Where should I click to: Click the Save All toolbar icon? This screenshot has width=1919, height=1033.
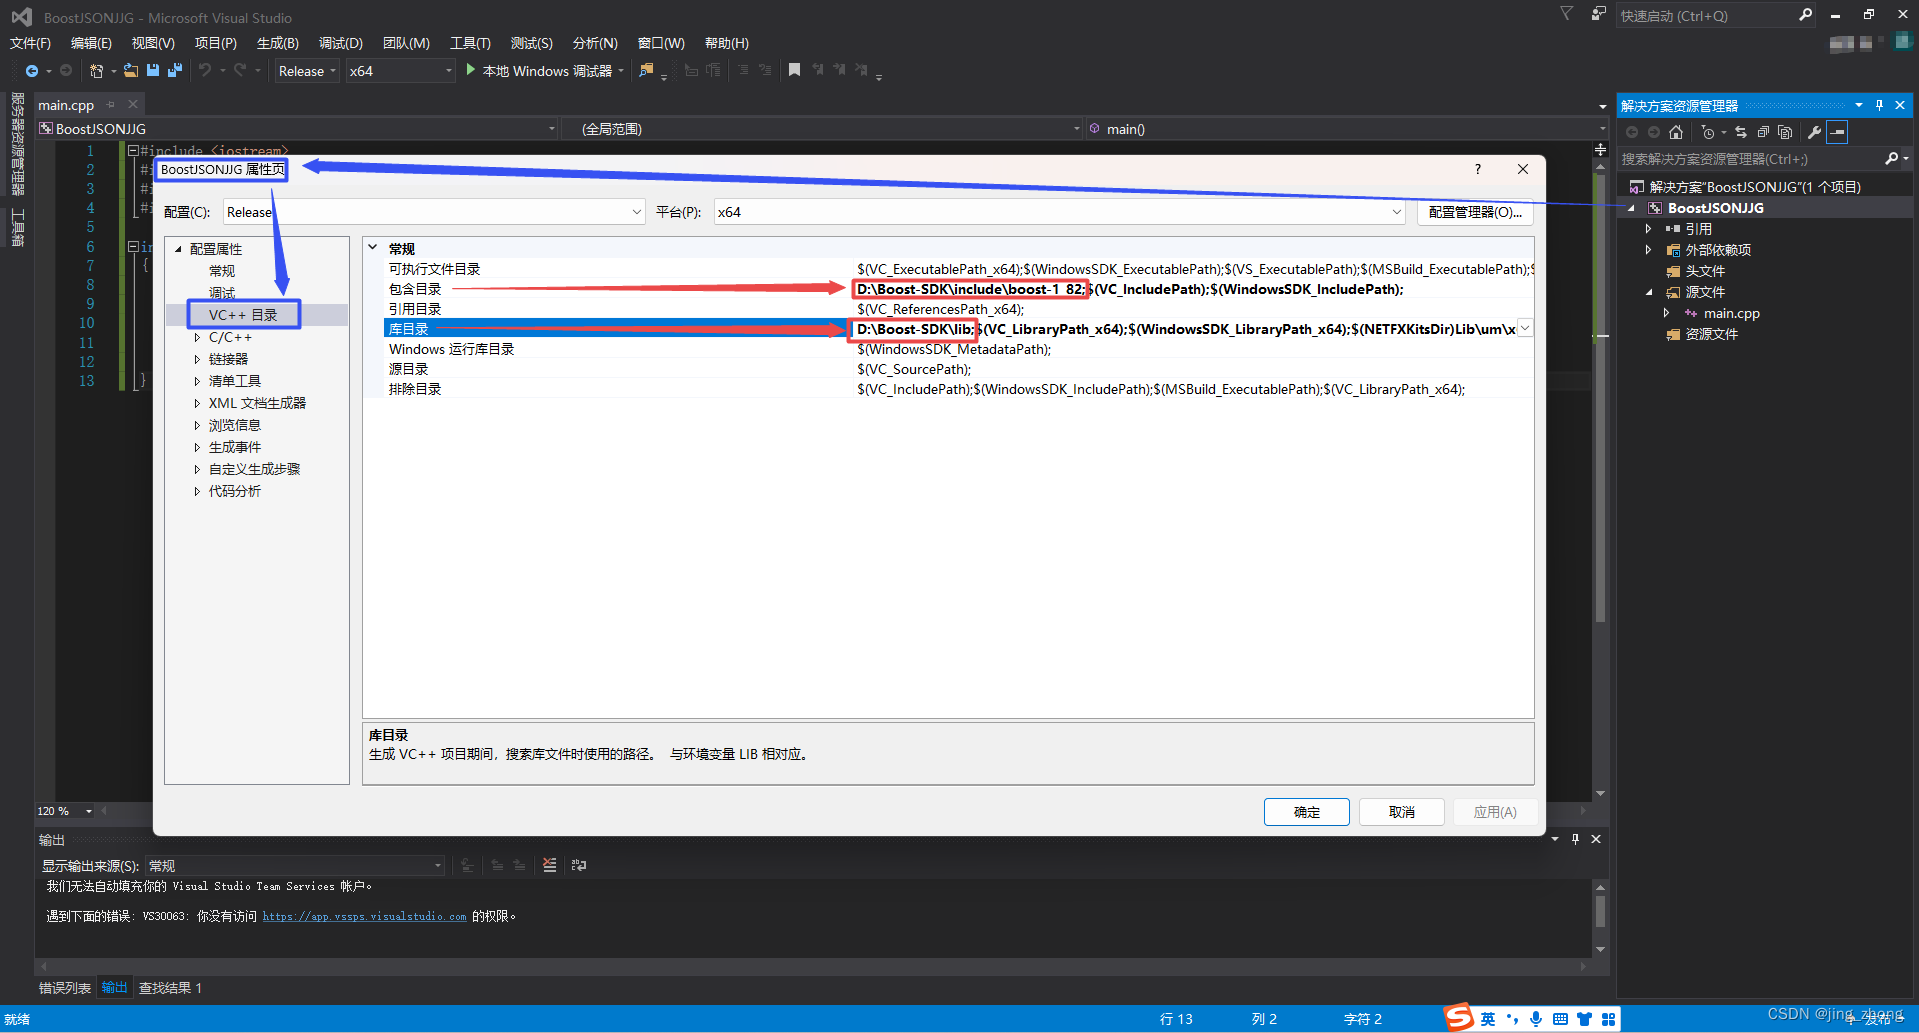pos(174,70)
